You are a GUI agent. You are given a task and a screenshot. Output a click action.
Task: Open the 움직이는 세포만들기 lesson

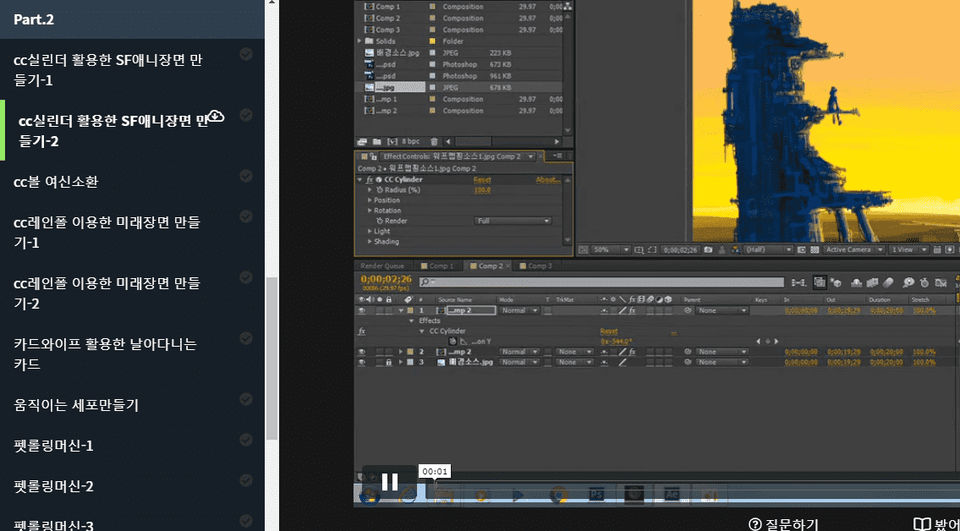(x=76, y=405)
